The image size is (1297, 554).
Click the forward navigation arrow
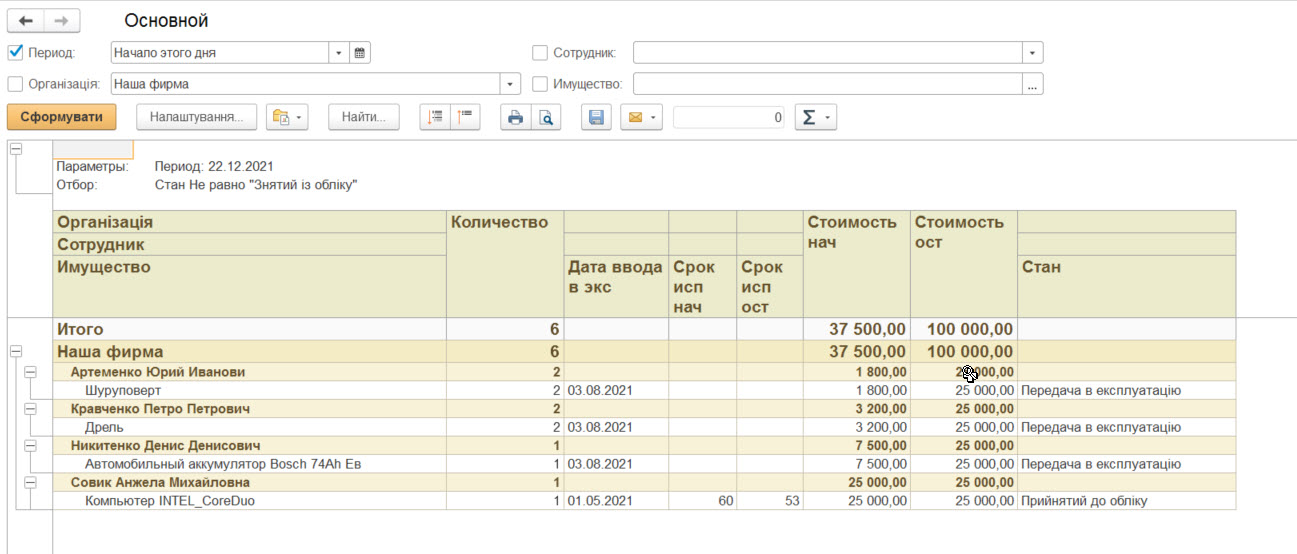[x=62, y=21]
